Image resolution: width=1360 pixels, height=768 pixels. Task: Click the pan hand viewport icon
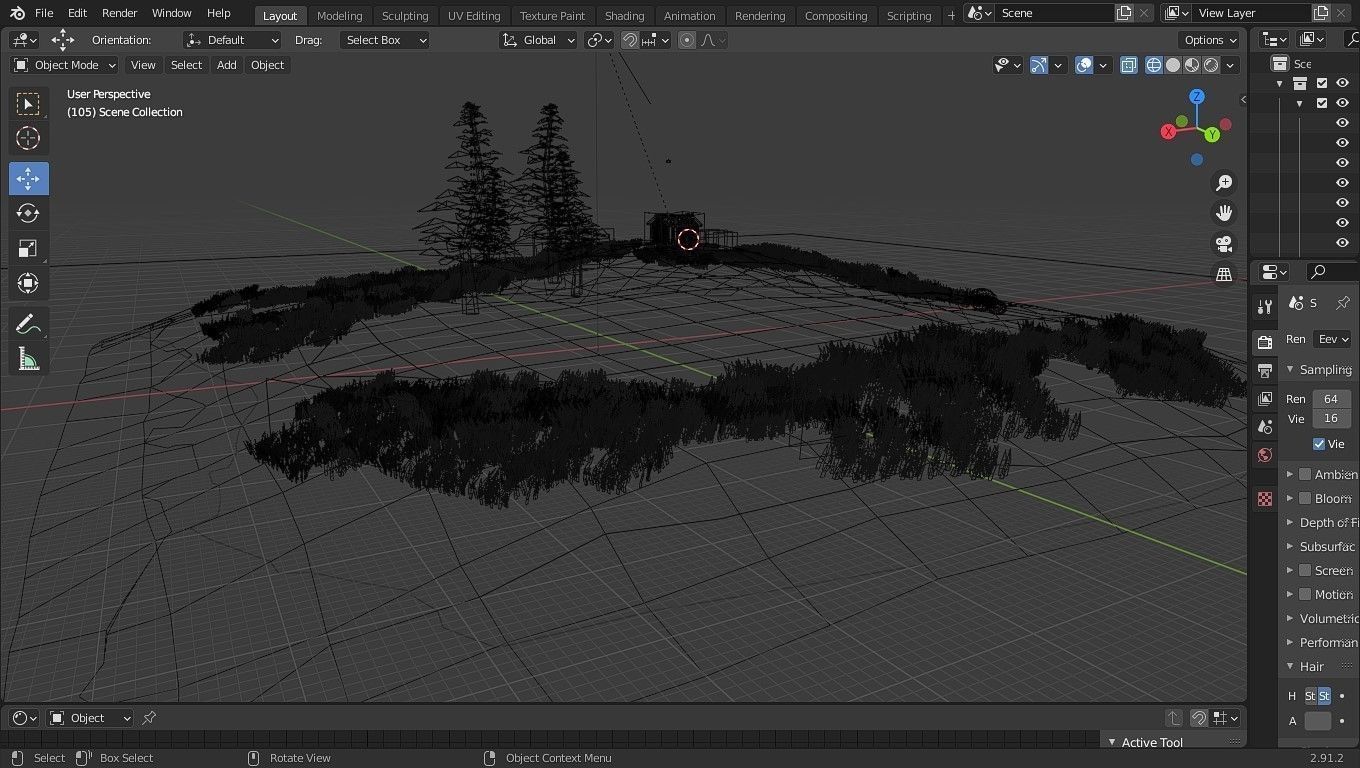[x=1224, y=213]
